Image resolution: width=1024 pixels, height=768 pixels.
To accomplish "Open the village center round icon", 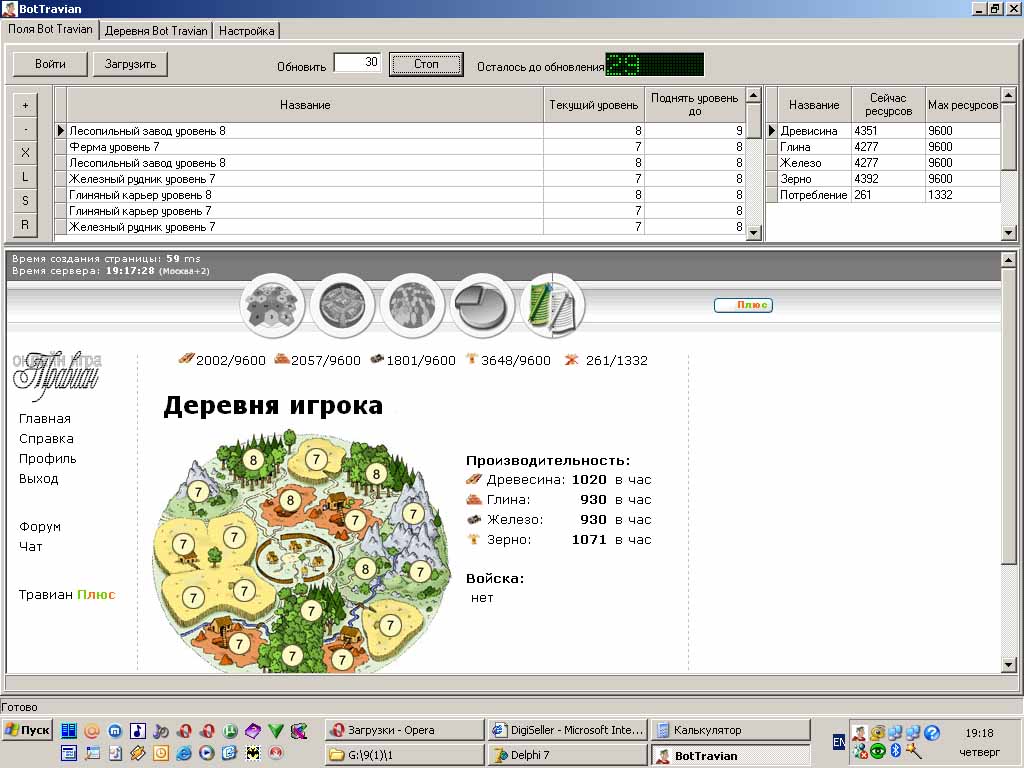I will click(x=343, y=305).
